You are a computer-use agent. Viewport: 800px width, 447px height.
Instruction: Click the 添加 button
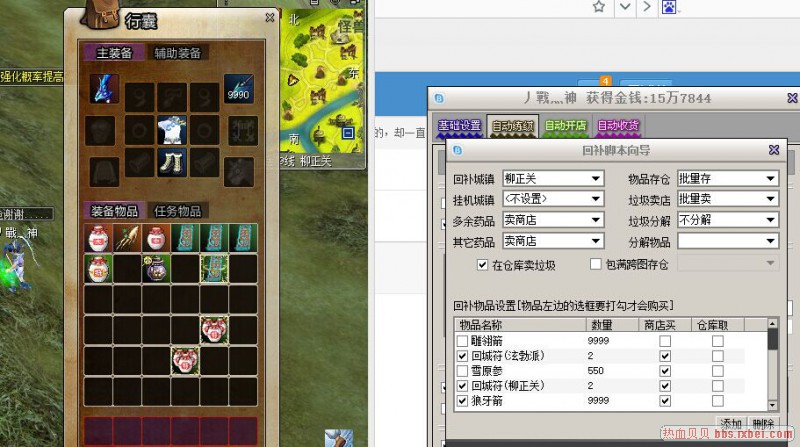(x=732, y=424)
